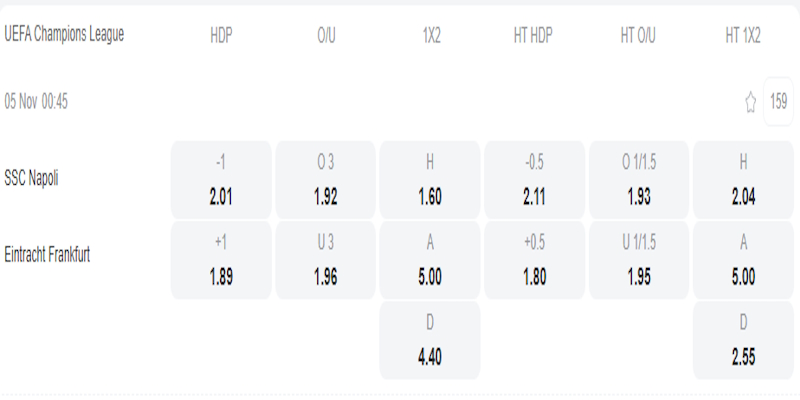Click the 05 Nov 00:45 match time
Image resolution: width=800 pixels, height=400 pixels.
click(36, 101)
